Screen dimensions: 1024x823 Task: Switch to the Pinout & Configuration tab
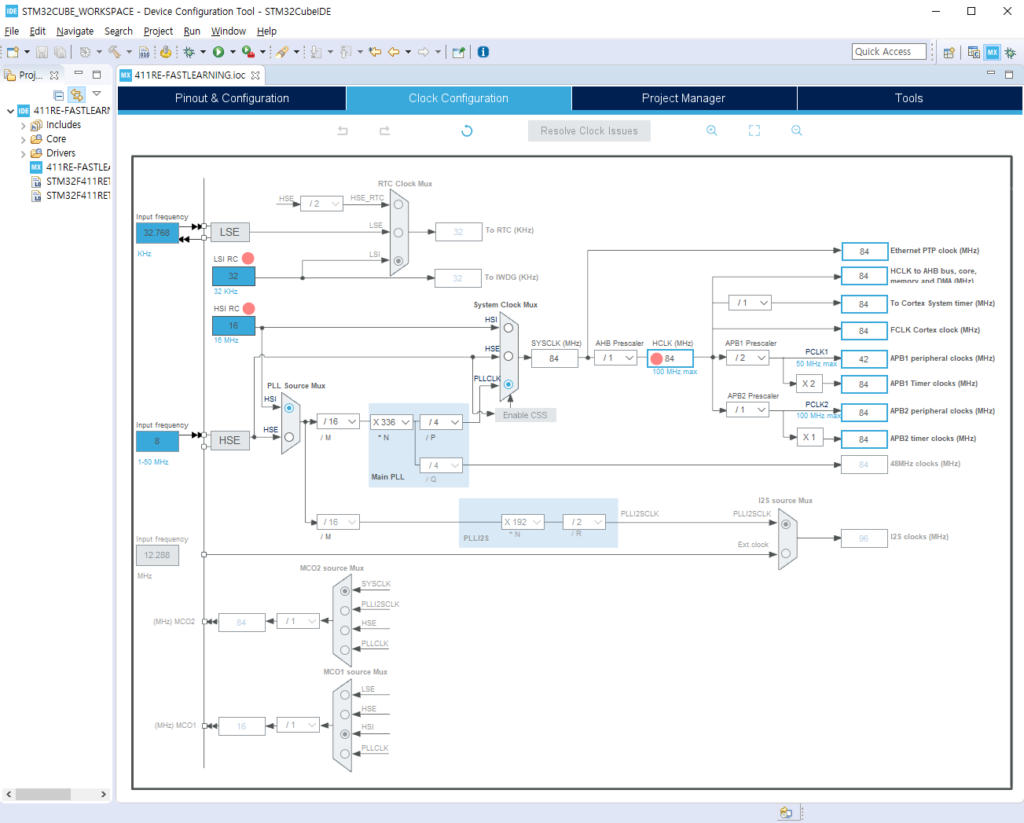(x=232, y=98)
